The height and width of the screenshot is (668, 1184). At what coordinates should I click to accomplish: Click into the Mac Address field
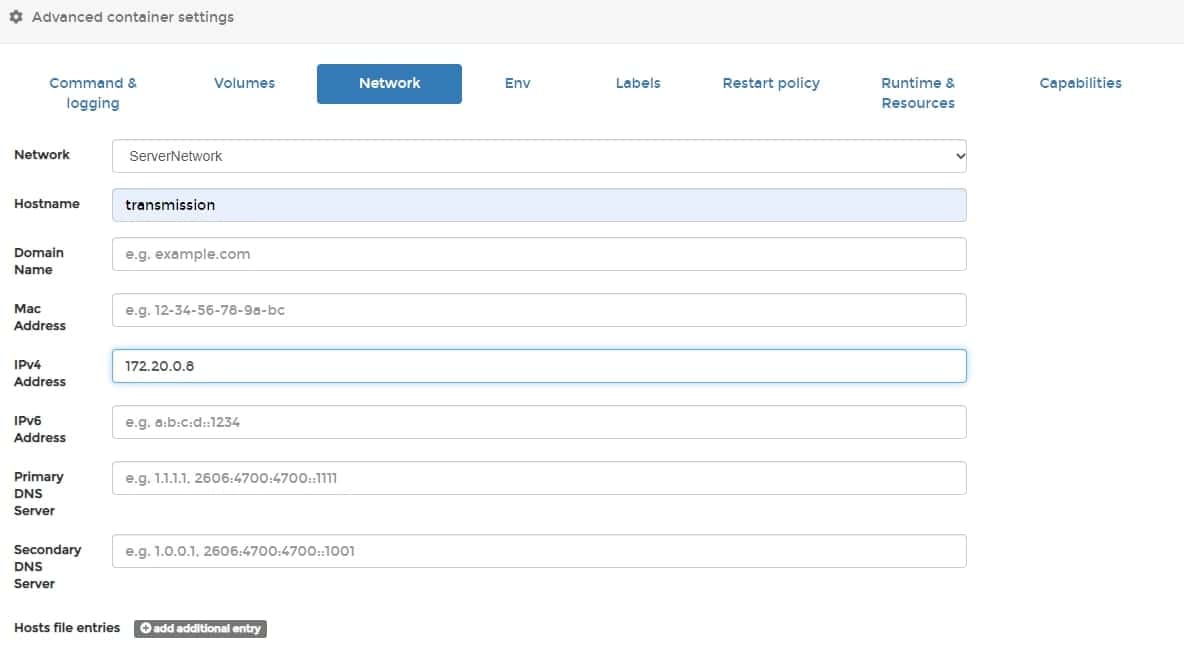click(x=539, y=310)
